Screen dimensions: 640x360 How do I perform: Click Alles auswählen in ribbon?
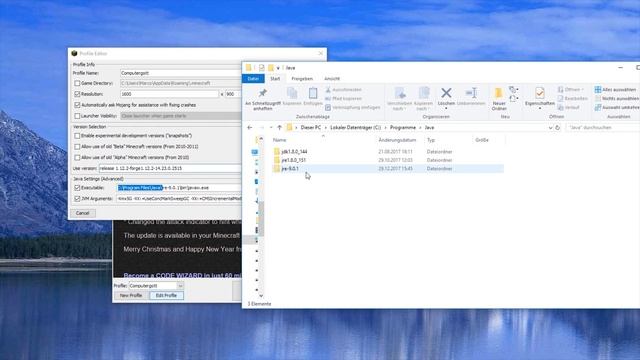coord(616,90)
